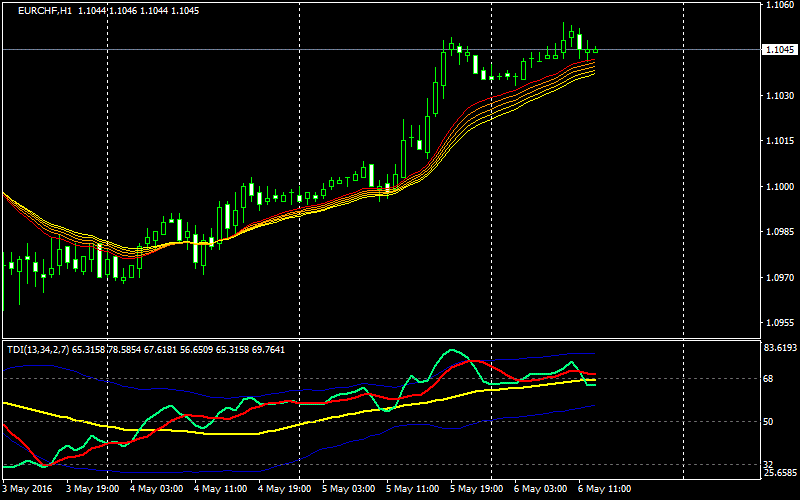Click the 1.1015 price axis label

point(779,141)
